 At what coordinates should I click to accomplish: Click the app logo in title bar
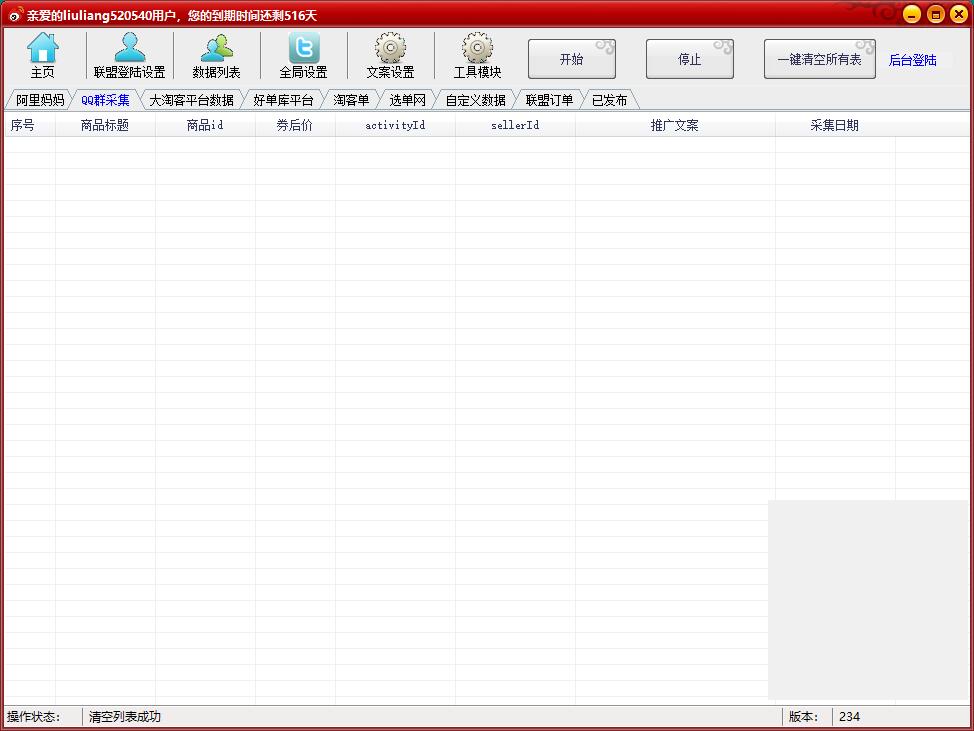[x=15, y=14]
